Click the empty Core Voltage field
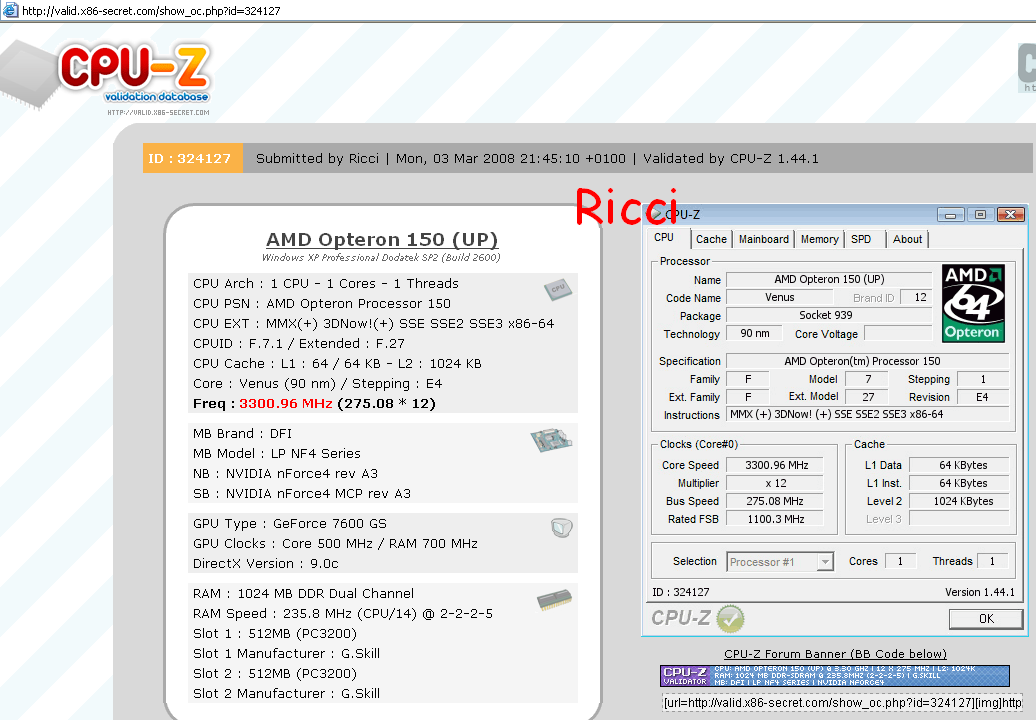The height and width of the screenshot is (720, 1036). tap(898, 334)
